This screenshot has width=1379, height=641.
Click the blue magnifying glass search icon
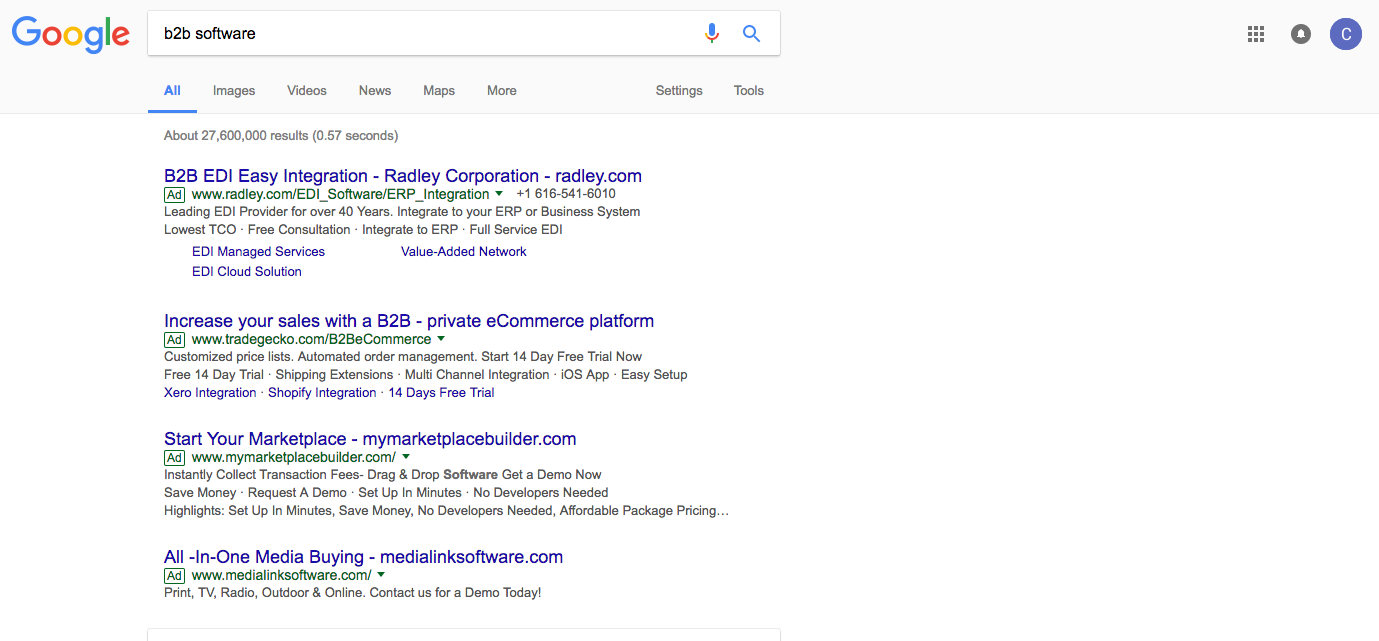(751, 34)
